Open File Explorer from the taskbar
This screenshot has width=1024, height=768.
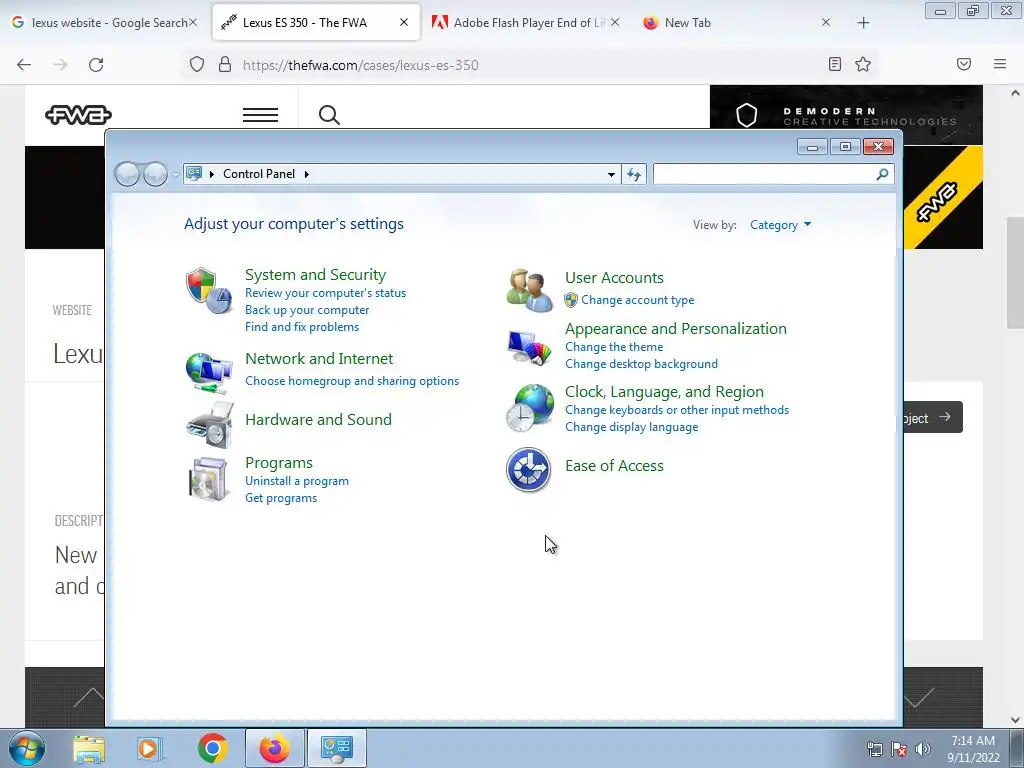click(x=89, y=748)
